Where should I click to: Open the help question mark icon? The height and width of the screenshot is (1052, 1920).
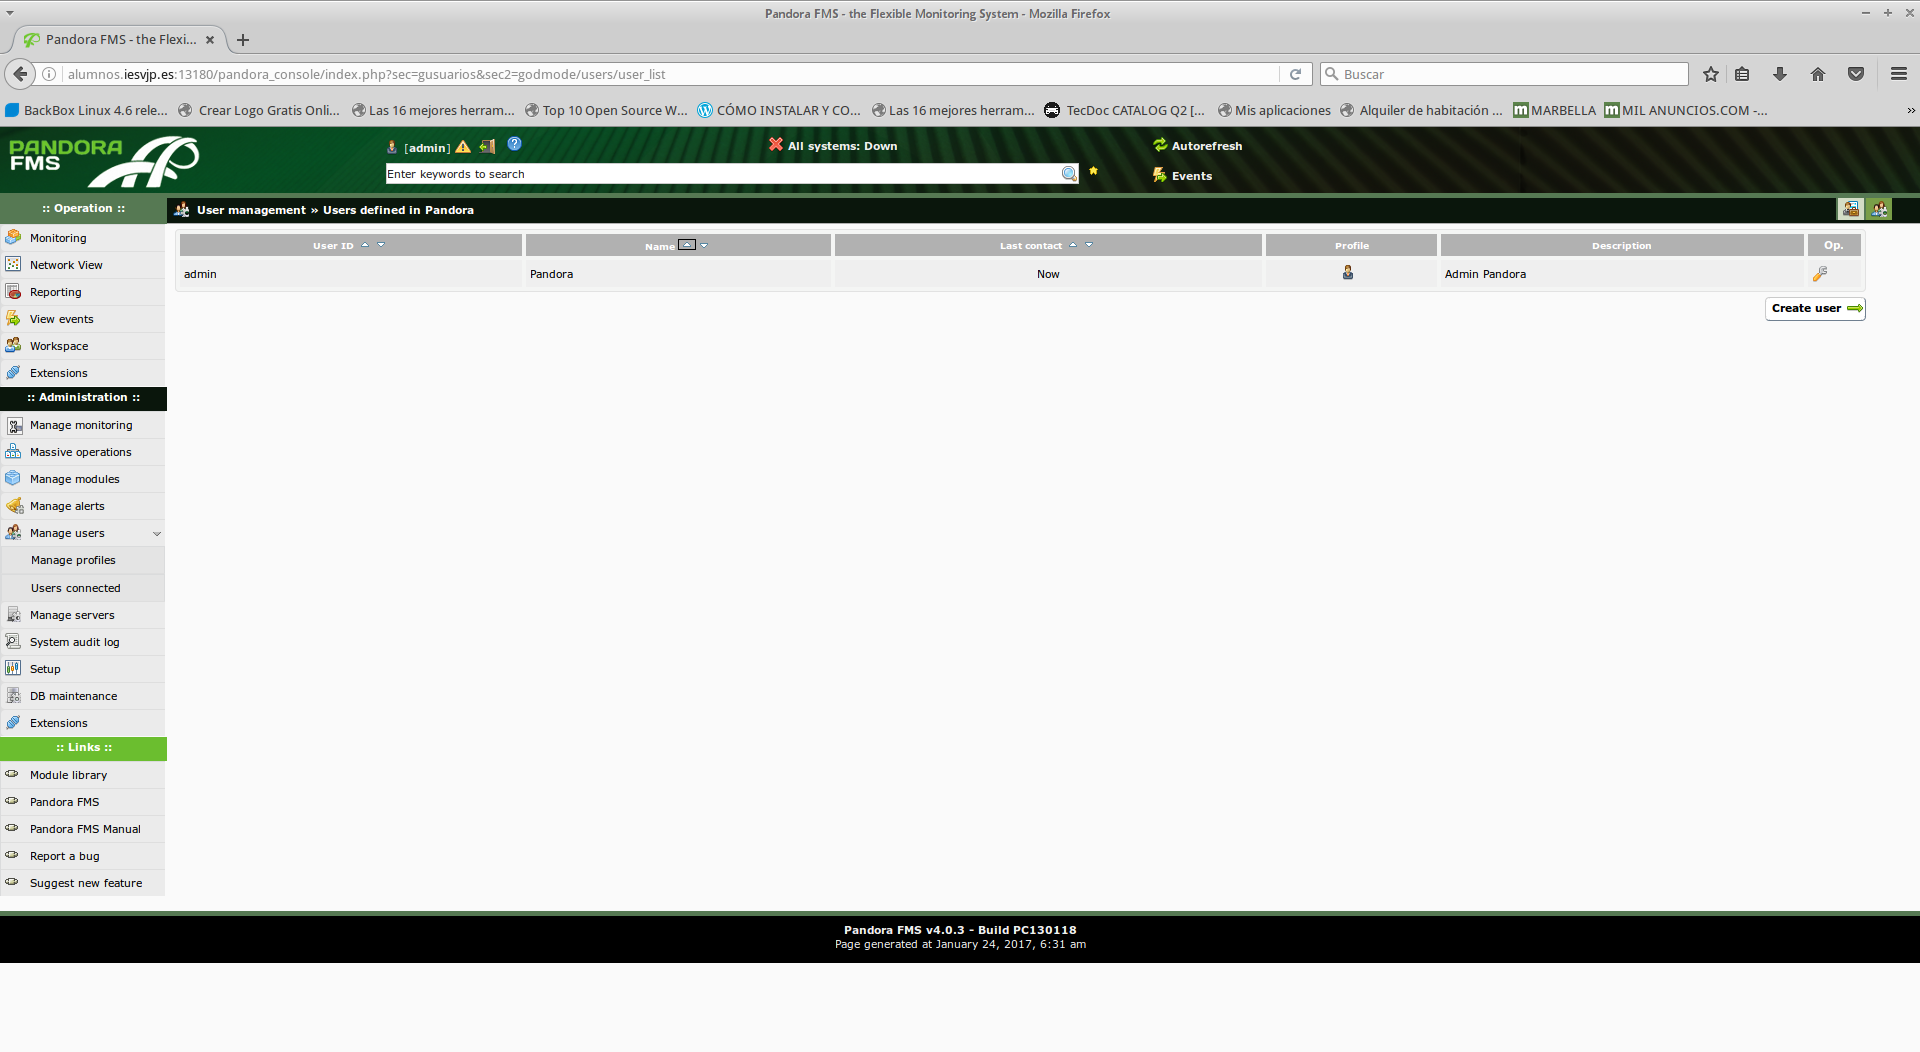(x=514, y=144)
